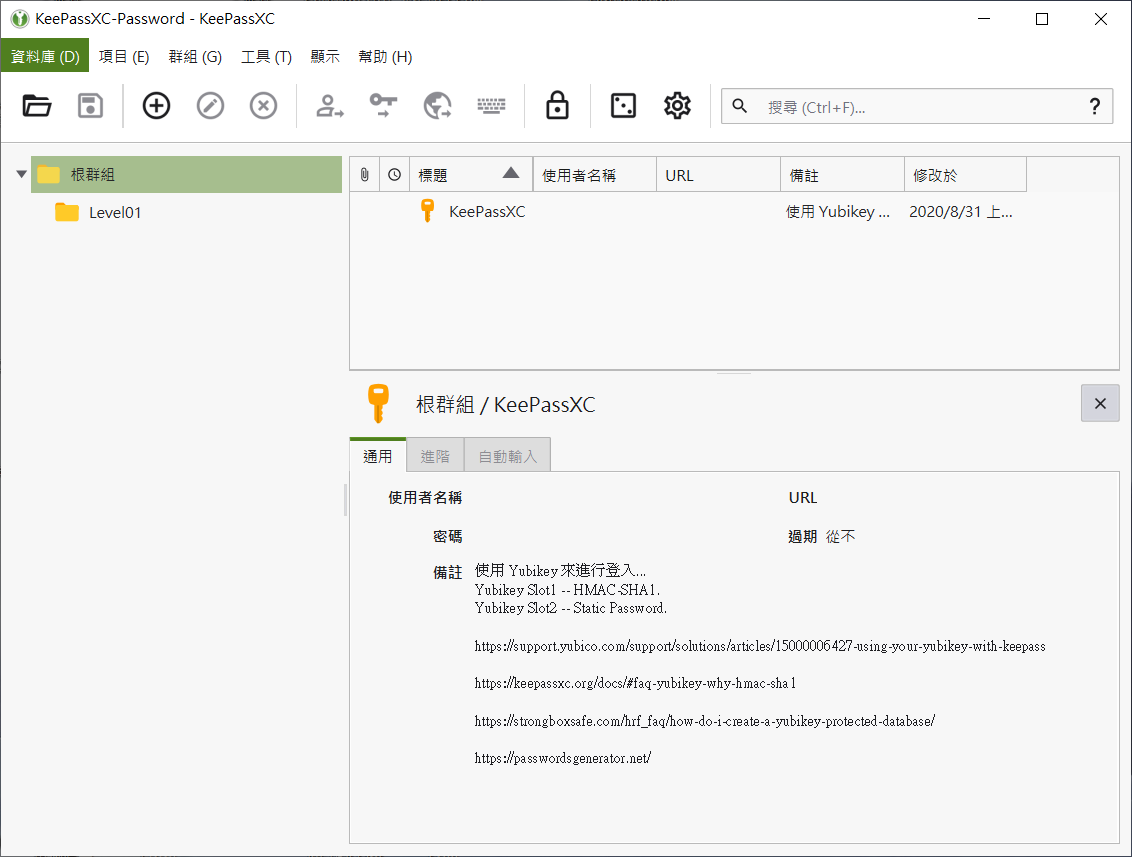Viewport: 1132px width, 857px height.
Task: Switch to the 進階 tab
Action: [x=435, y=456]
